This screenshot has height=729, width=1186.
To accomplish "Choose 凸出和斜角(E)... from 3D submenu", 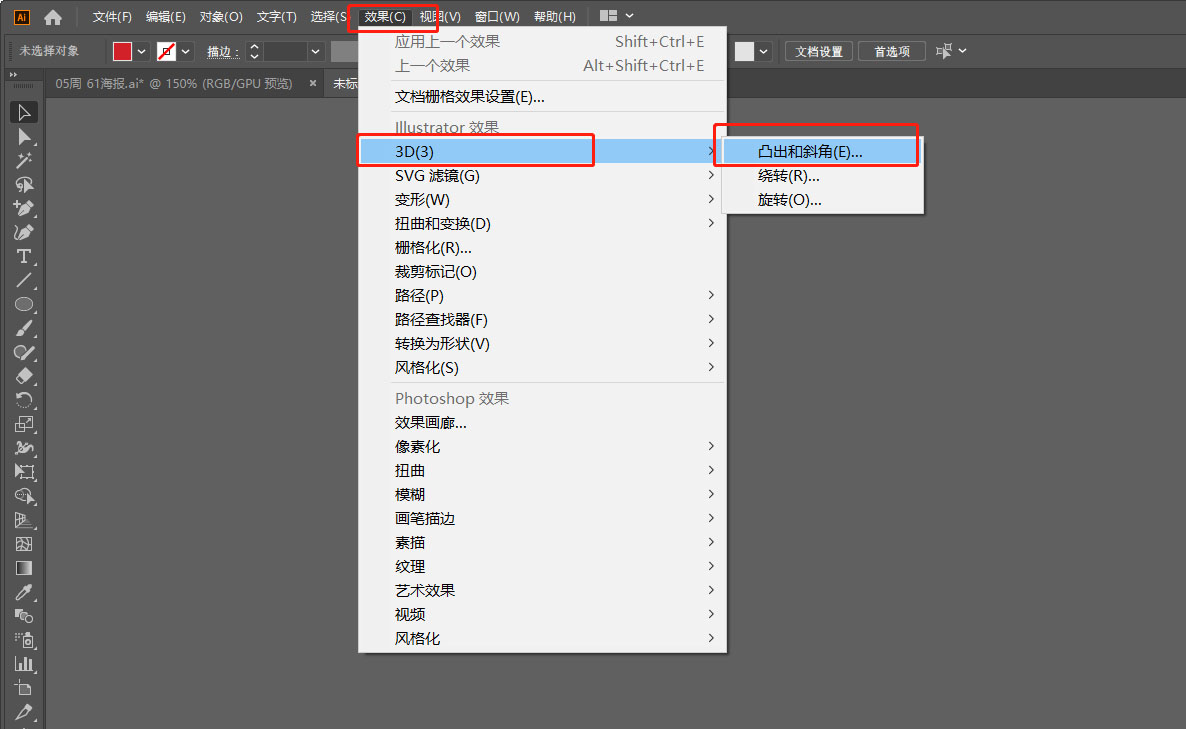I will [x=822, y=151].
